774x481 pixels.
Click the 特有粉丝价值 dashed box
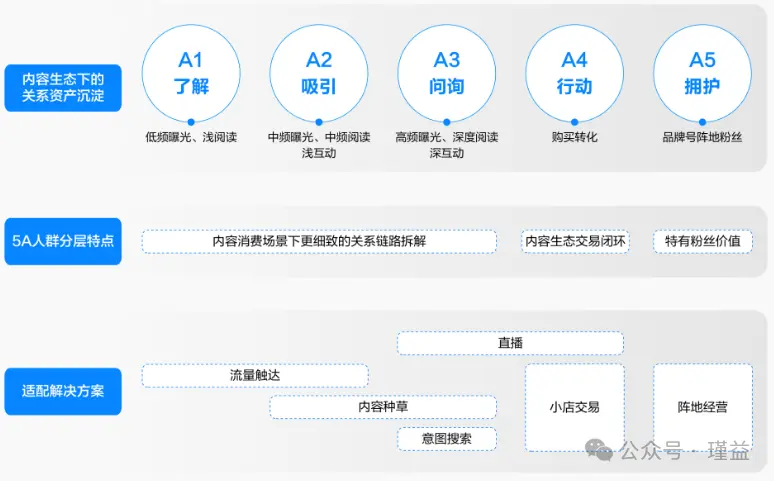[703, 241]
